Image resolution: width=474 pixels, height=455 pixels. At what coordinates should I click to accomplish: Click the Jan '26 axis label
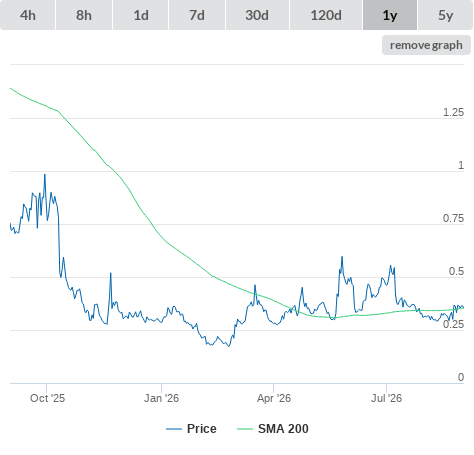[x=161, y=398]
